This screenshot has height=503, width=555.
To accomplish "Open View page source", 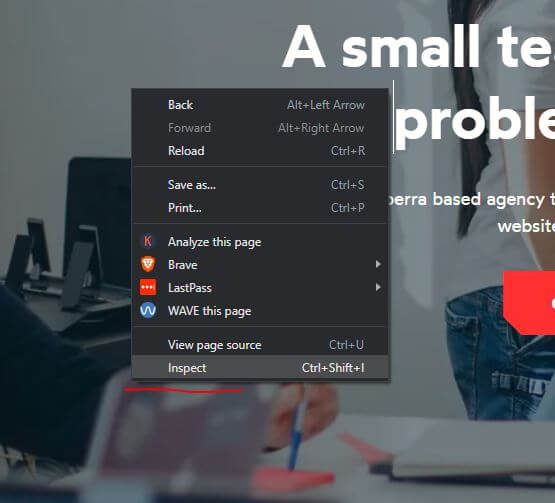I will coord(261,345).
